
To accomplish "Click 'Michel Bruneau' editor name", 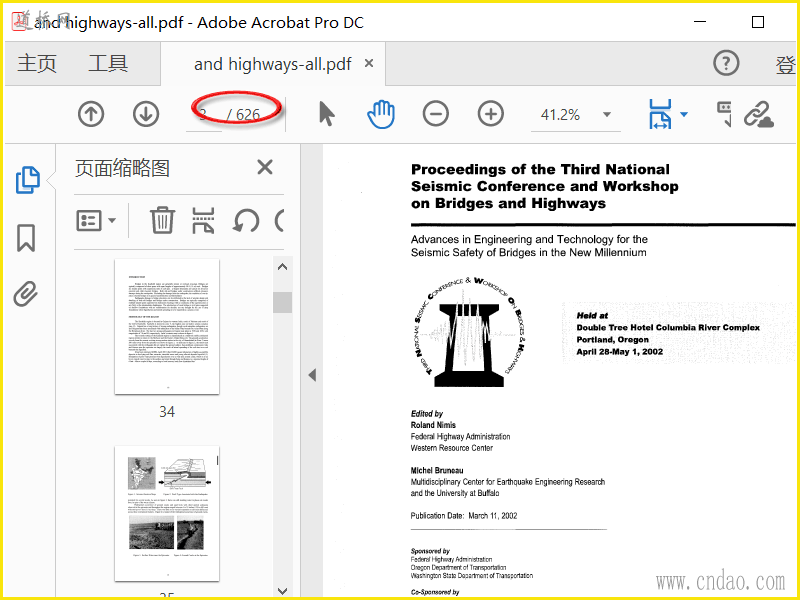I will tap(437, 470).
